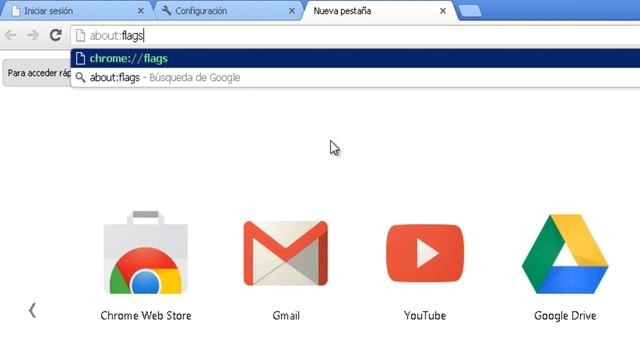This screenshot has width=640, height=360.
Task: Click the wrench icon on the Configuración tab
Action: pos(166,11)
